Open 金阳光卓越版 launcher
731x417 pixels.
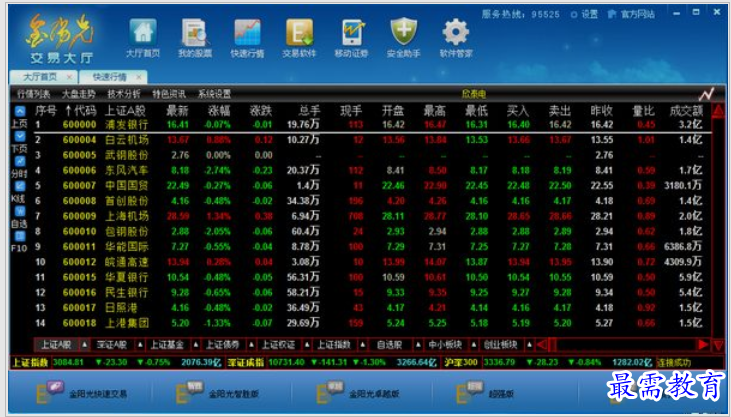pyautogui.click(x=358, y=393)
